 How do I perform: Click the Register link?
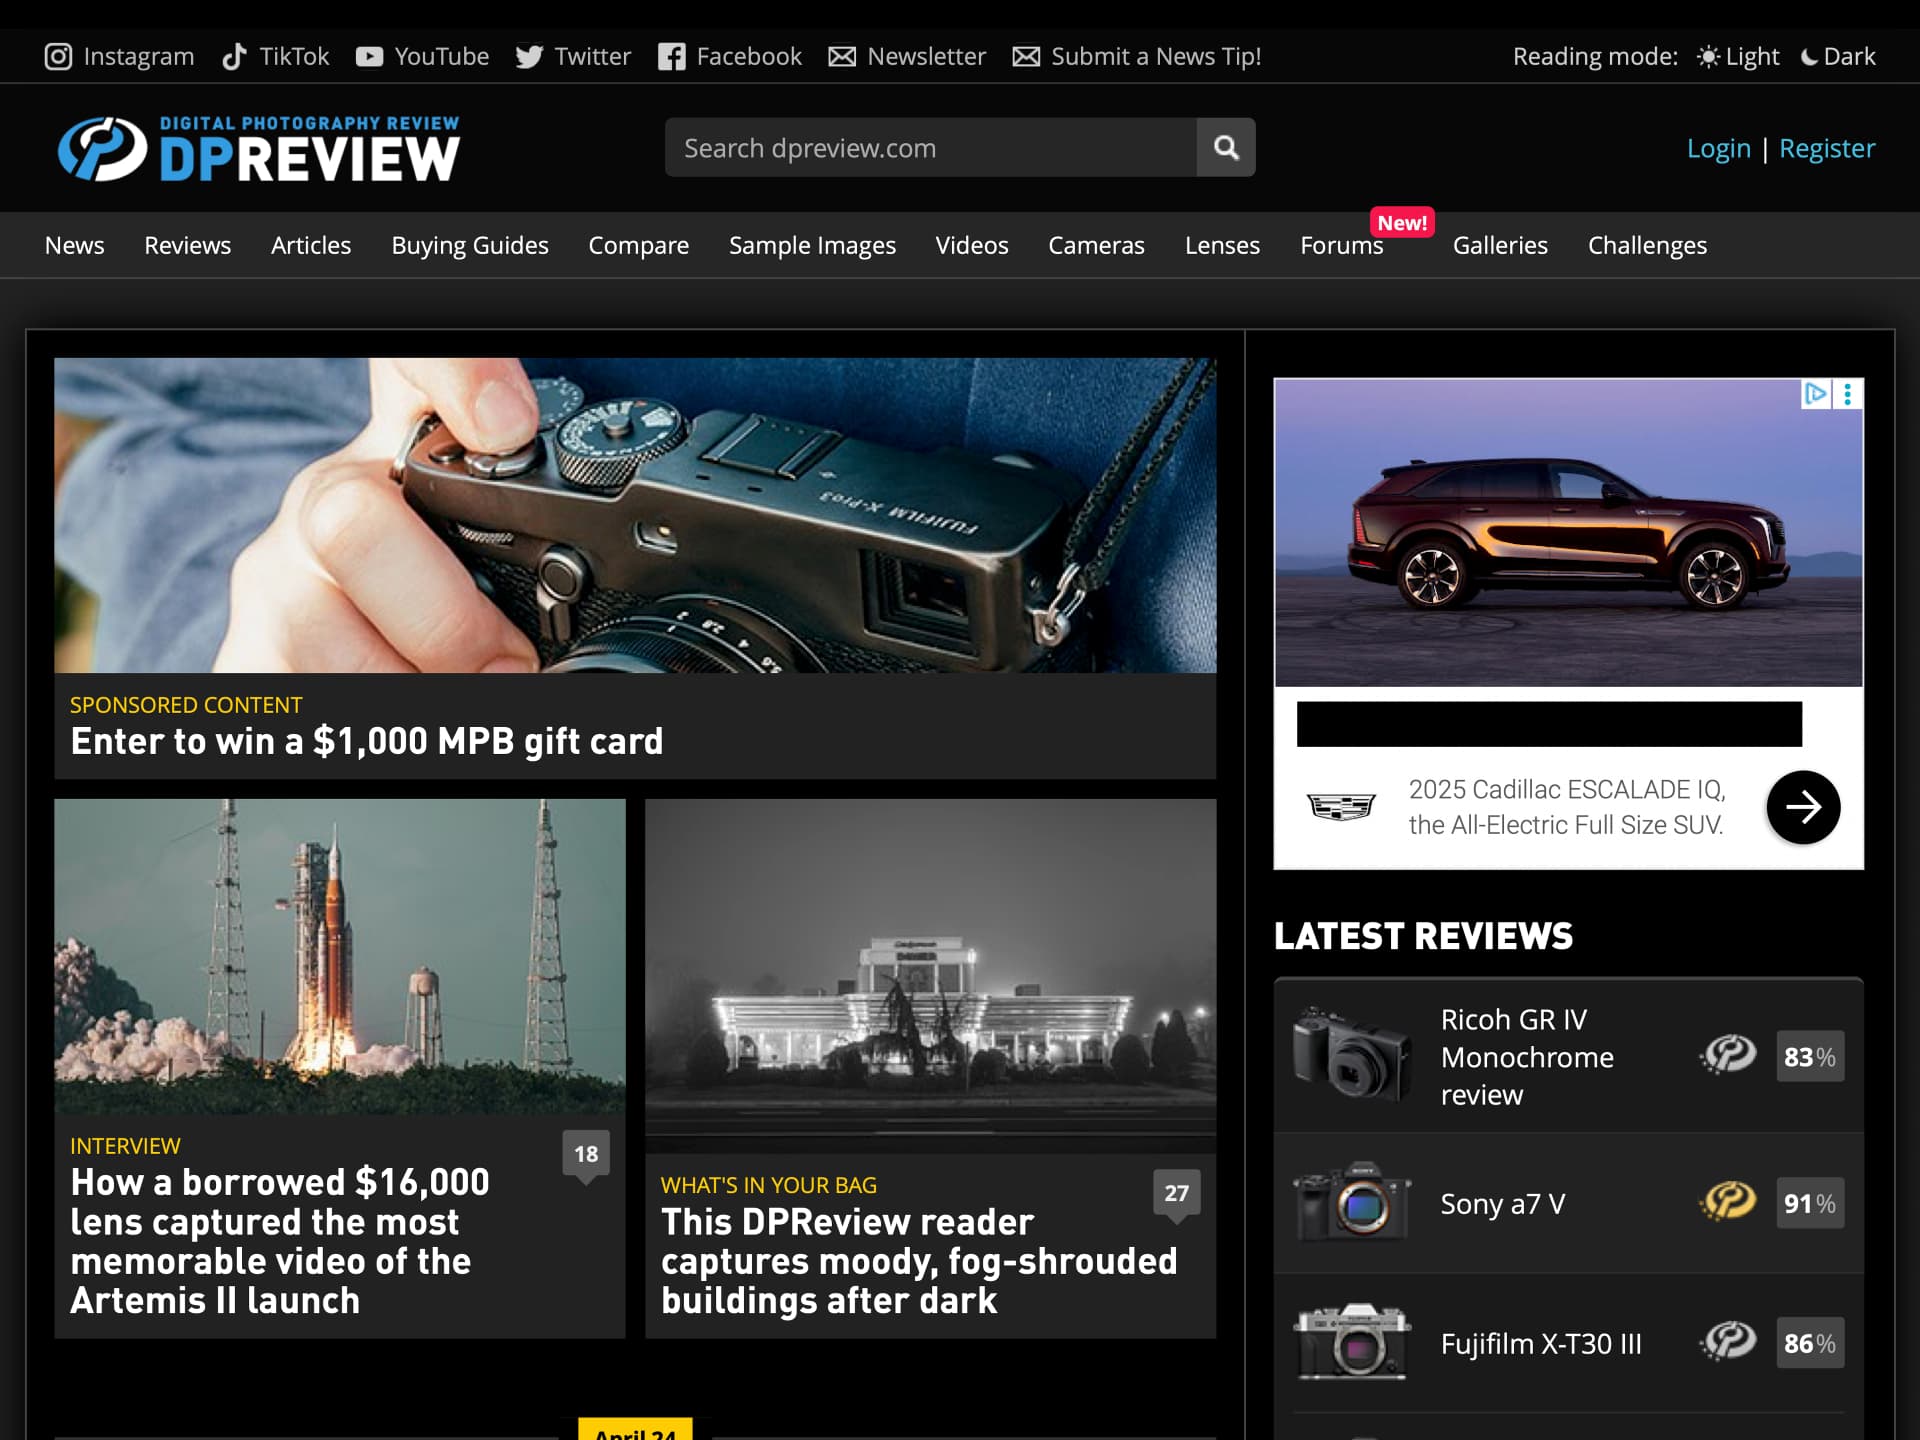(1827, 148)
